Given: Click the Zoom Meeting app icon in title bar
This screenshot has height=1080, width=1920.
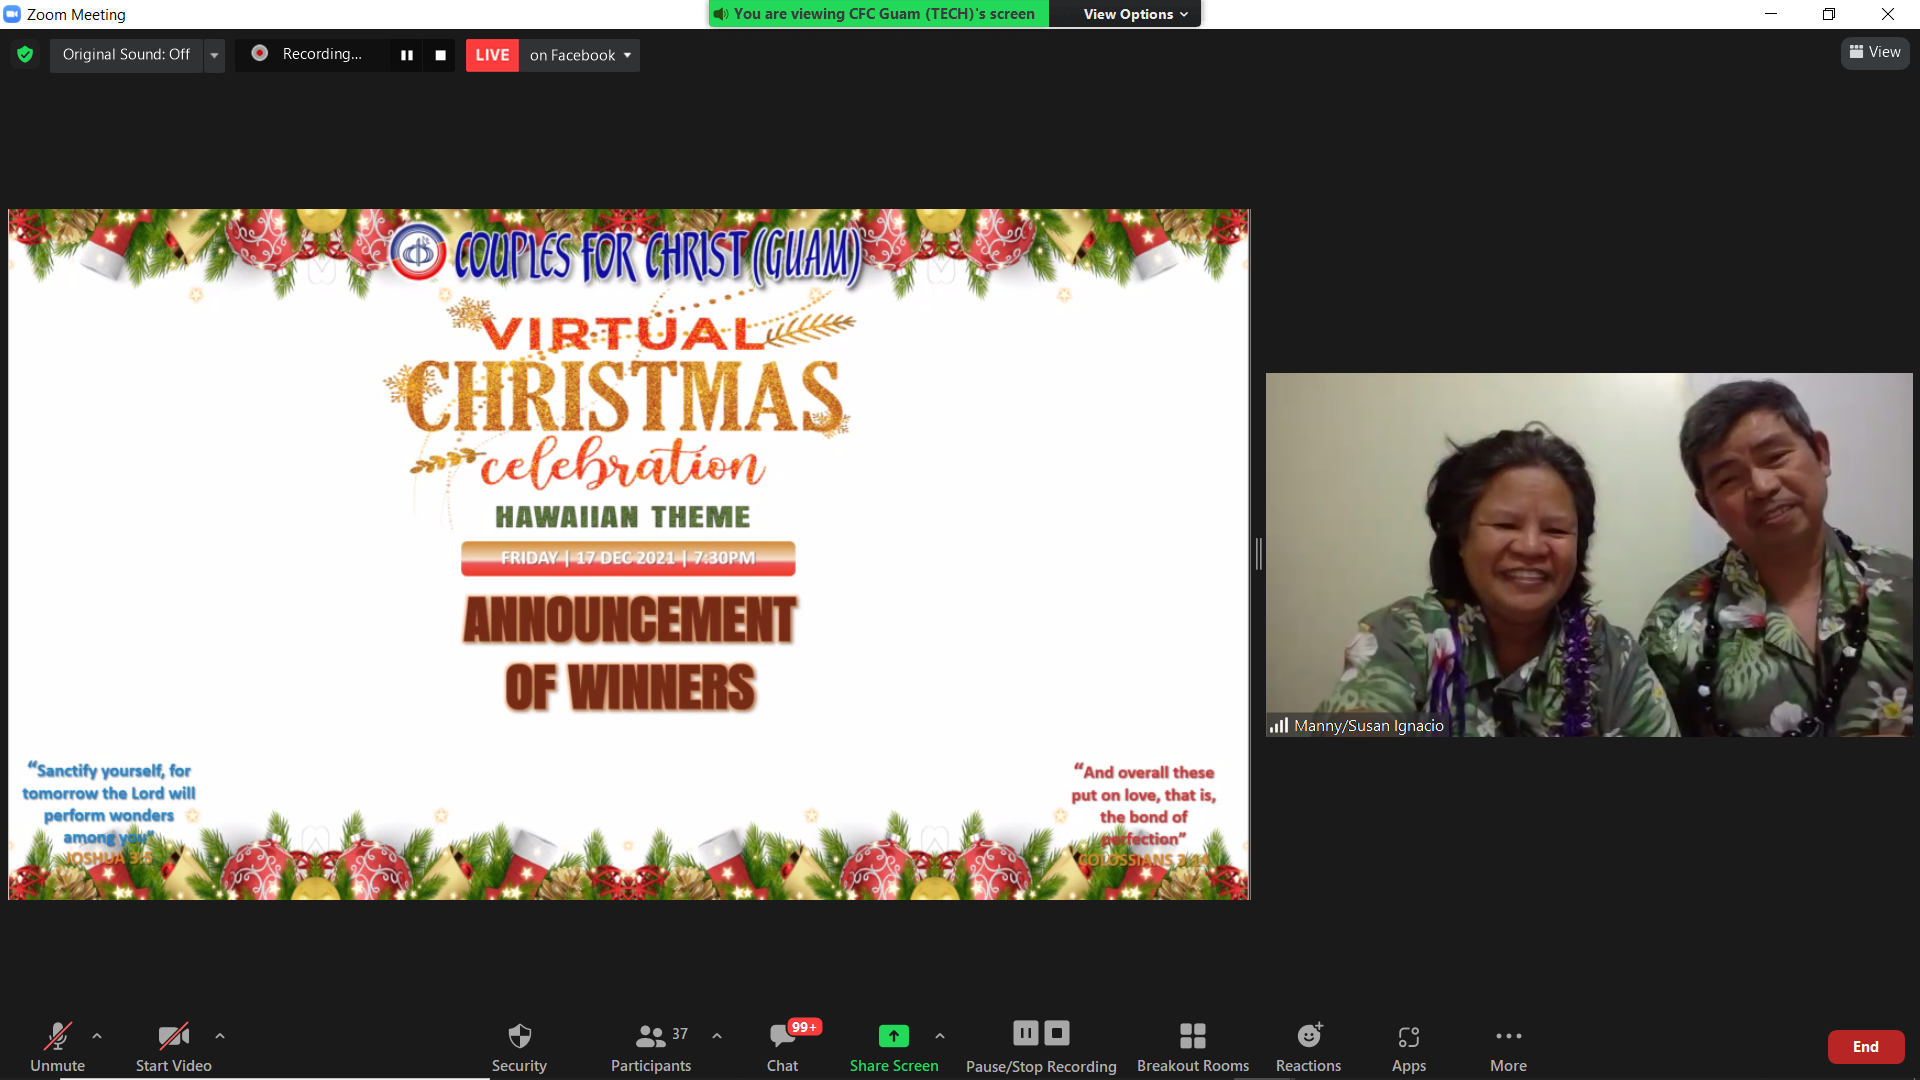Looking at the screenshot, I should [12, 14].
